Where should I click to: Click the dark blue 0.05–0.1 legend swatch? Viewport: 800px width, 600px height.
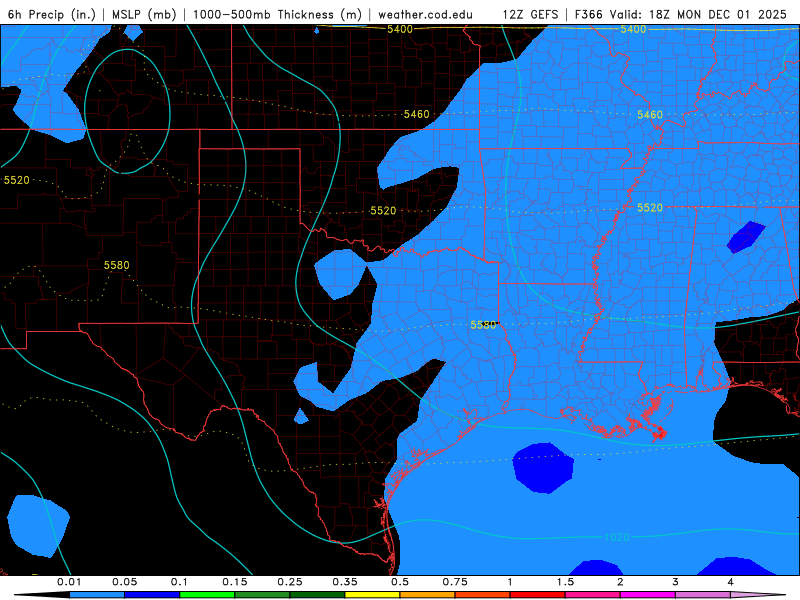click(x=152, y=595)
